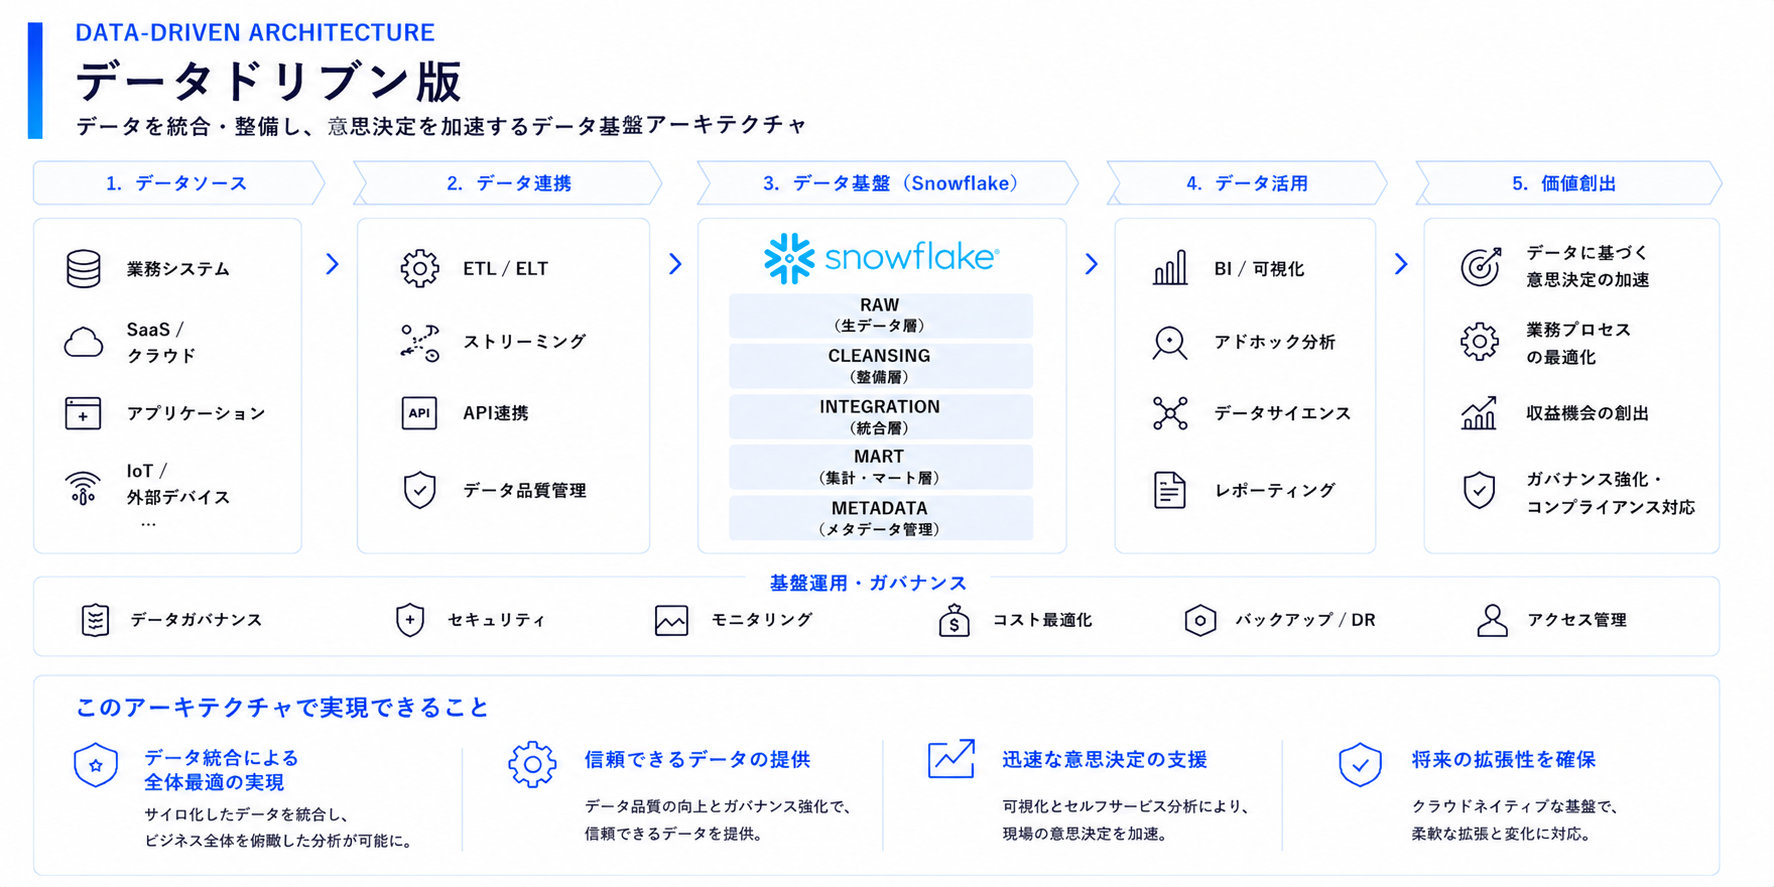
Task: Click the 業務プロセスの最適化 gear icon
Action: point(1479,342)
